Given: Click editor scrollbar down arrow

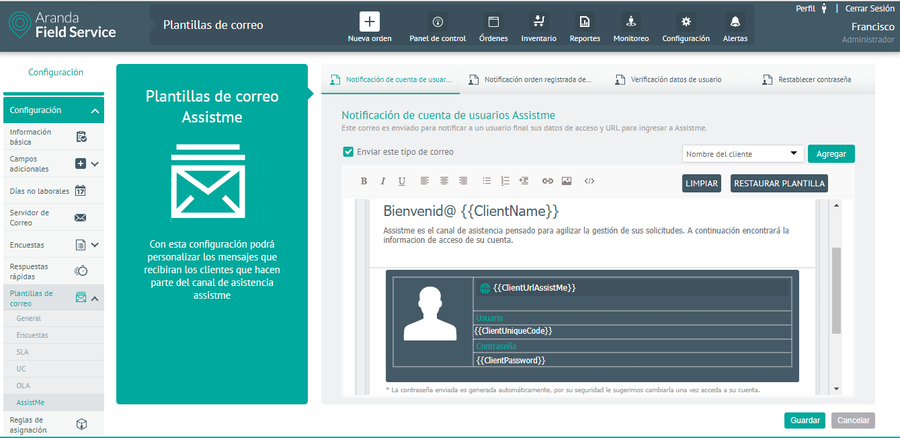Looking at the screenshot, I should [836, 389].
